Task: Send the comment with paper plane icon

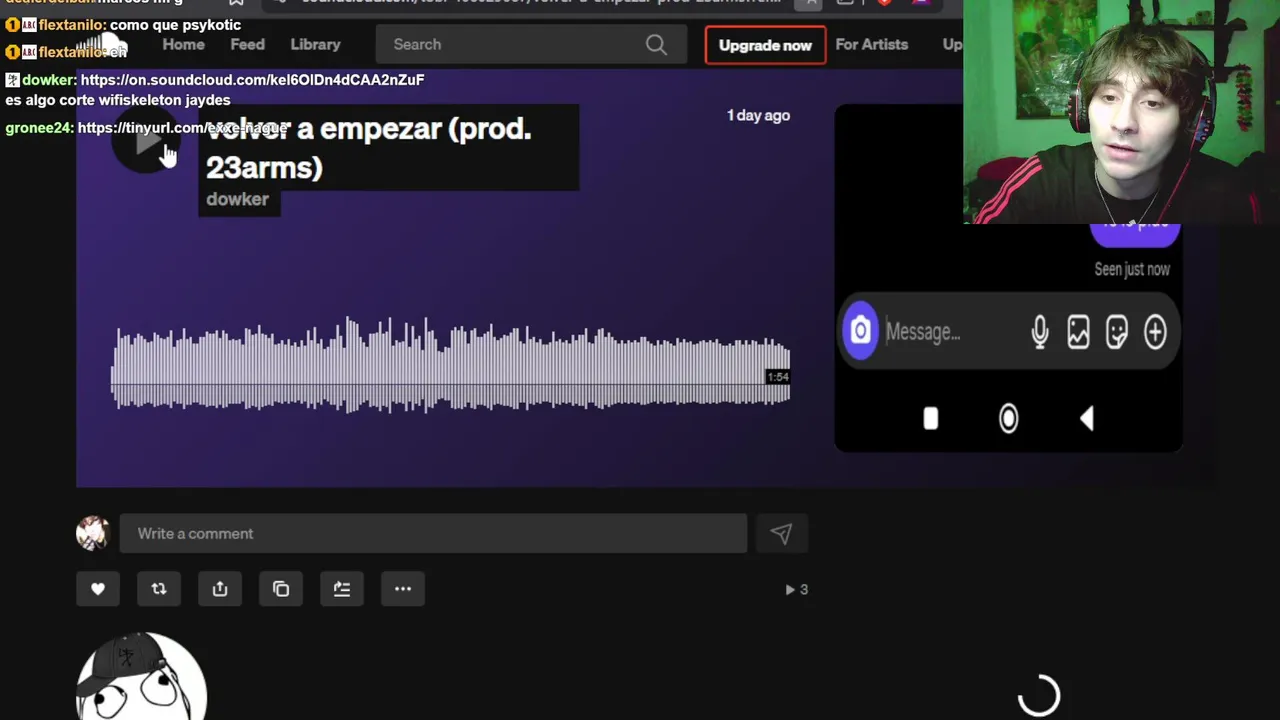Action: tap(781, 534)
